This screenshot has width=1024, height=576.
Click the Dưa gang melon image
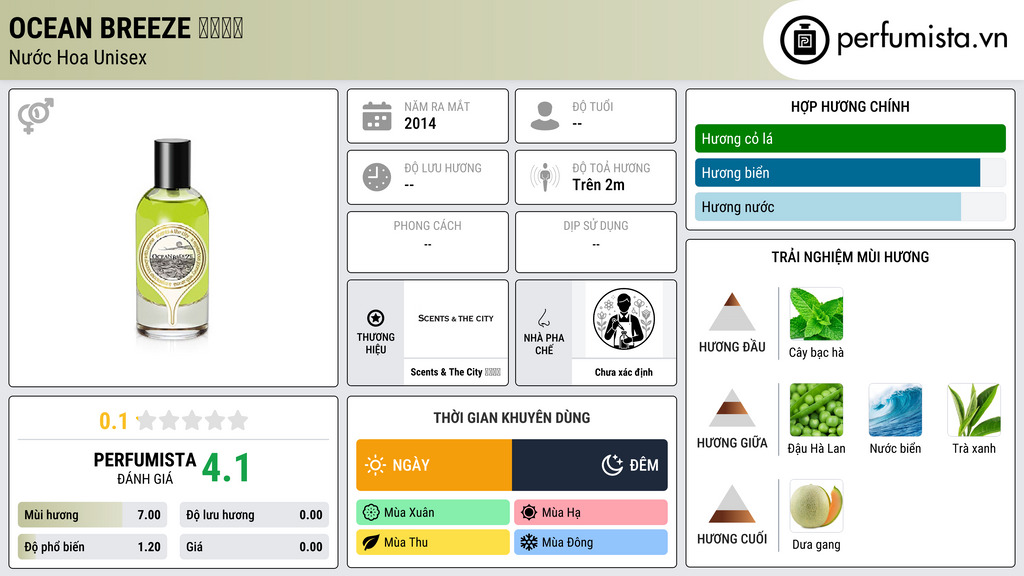coord(816,506)
